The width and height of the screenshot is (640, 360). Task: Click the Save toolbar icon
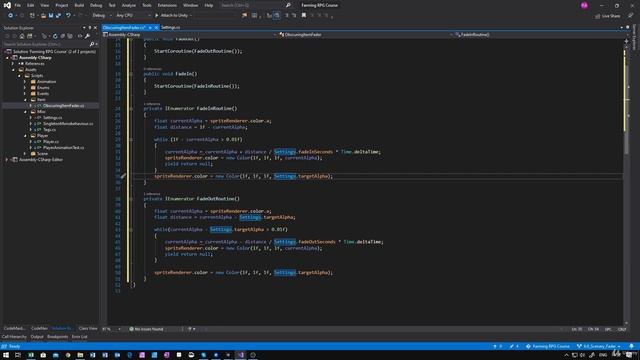point(51,16)
